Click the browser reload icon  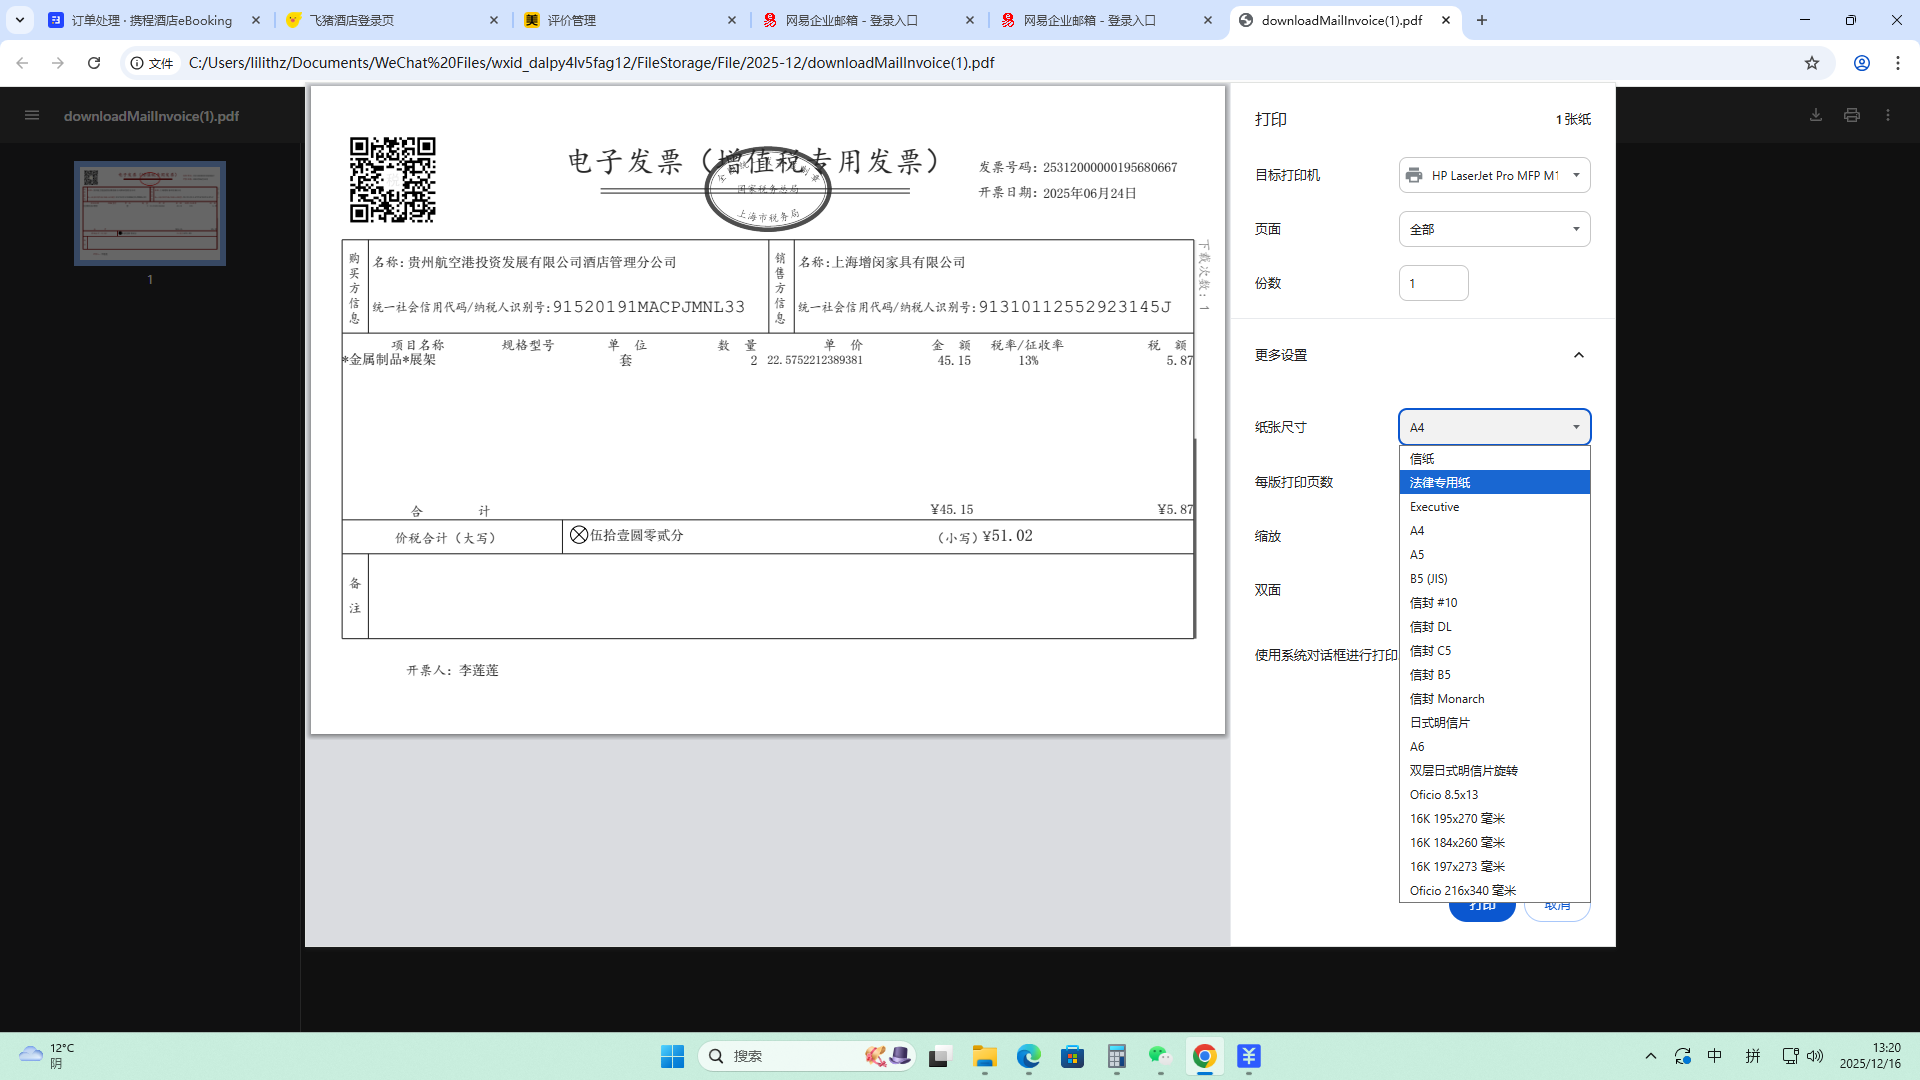94,63
